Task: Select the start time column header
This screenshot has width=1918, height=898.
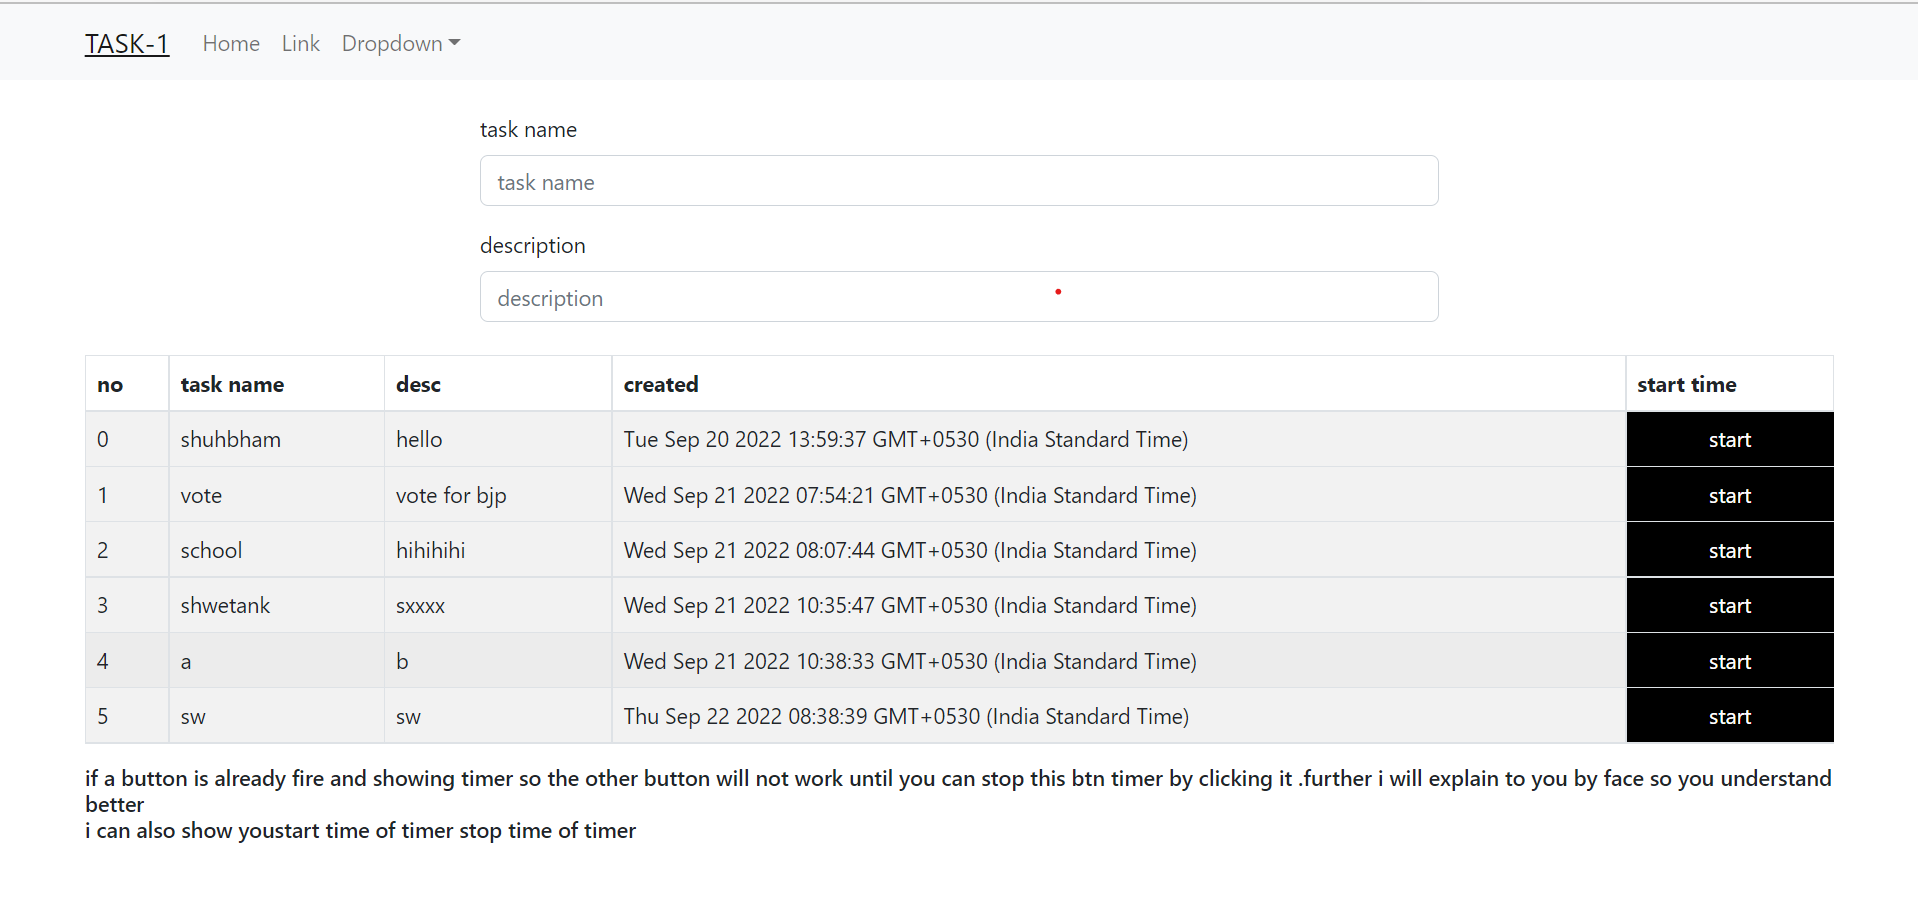Action: click(x=1686, y=384)
